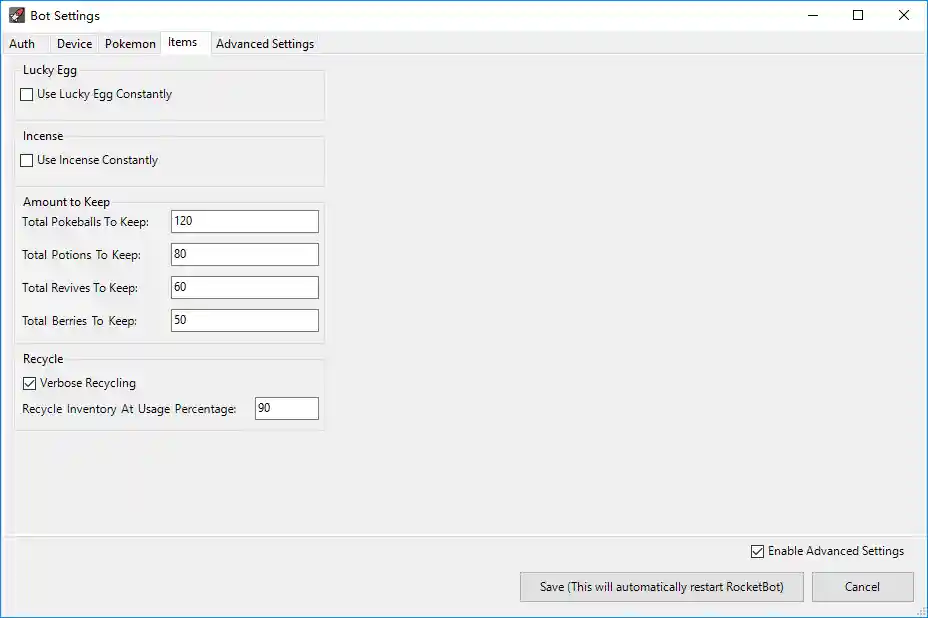The height and width of the screenshot is (618, 928).
Task: Open the Advanced Settings tab
Action: pyautogui.click(x=265, y=44)
